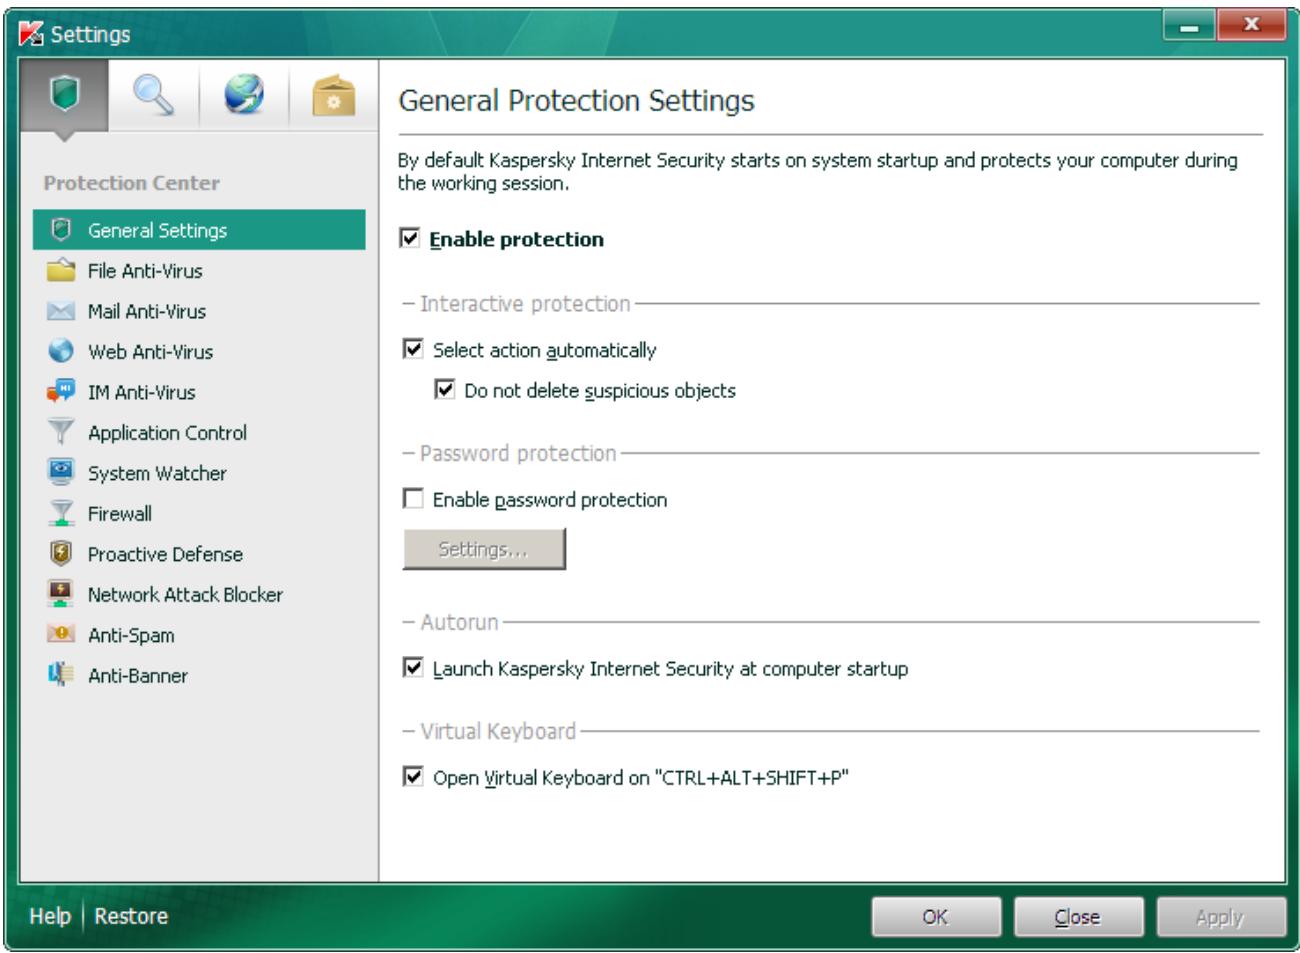Click the General Settings shield icon
1300x953 pixels.
point(61,230)
